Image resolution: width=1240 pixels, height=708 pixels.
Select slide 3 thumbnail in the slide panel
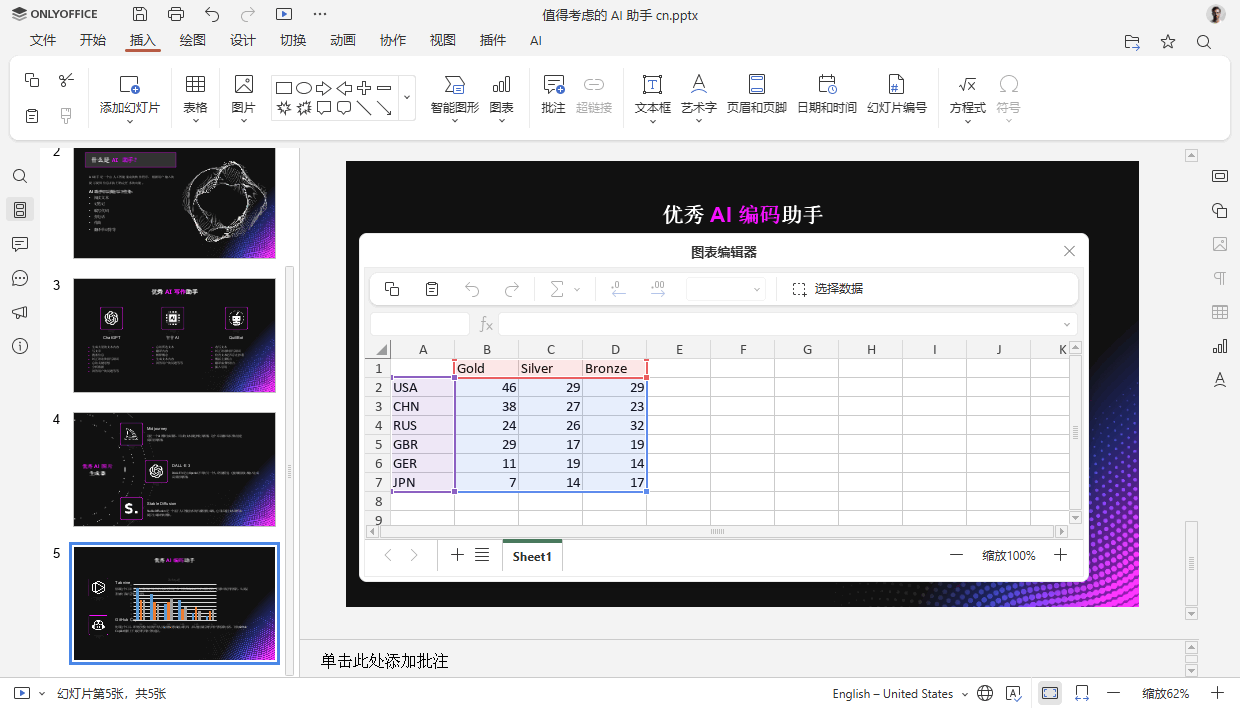(174, 335)
